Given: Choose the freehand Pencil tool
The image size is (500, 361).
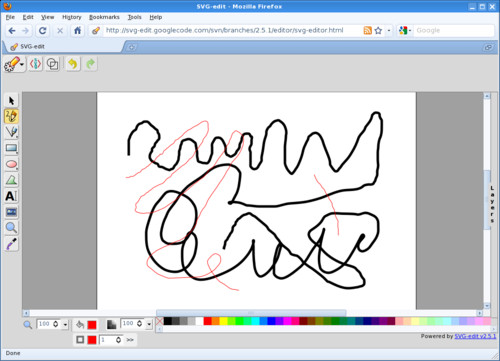Looking at the screenshot, I should point(11,116).
